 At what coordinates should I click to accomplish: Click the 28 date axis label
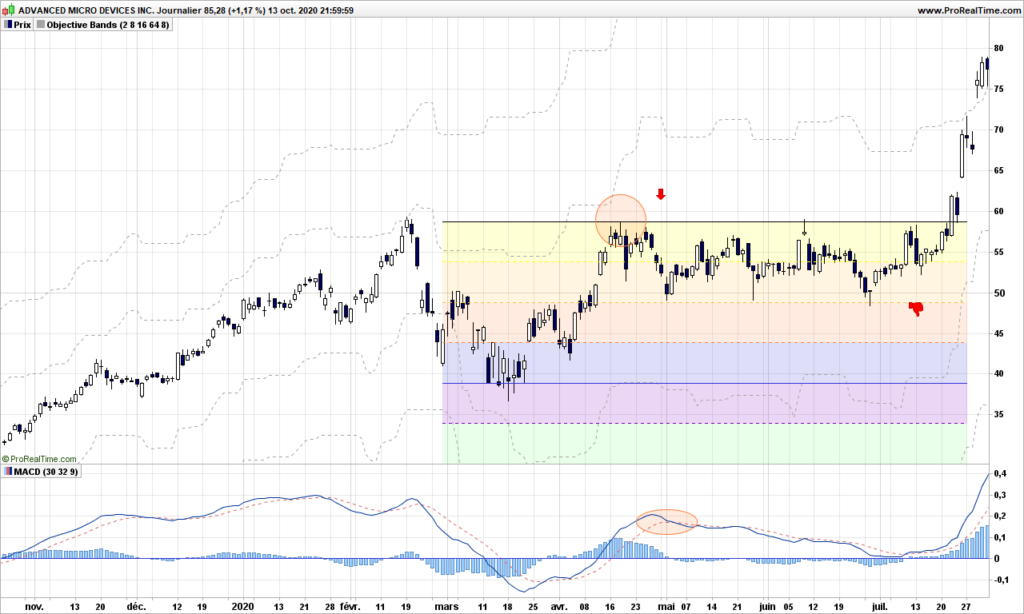tap(329, 607)
